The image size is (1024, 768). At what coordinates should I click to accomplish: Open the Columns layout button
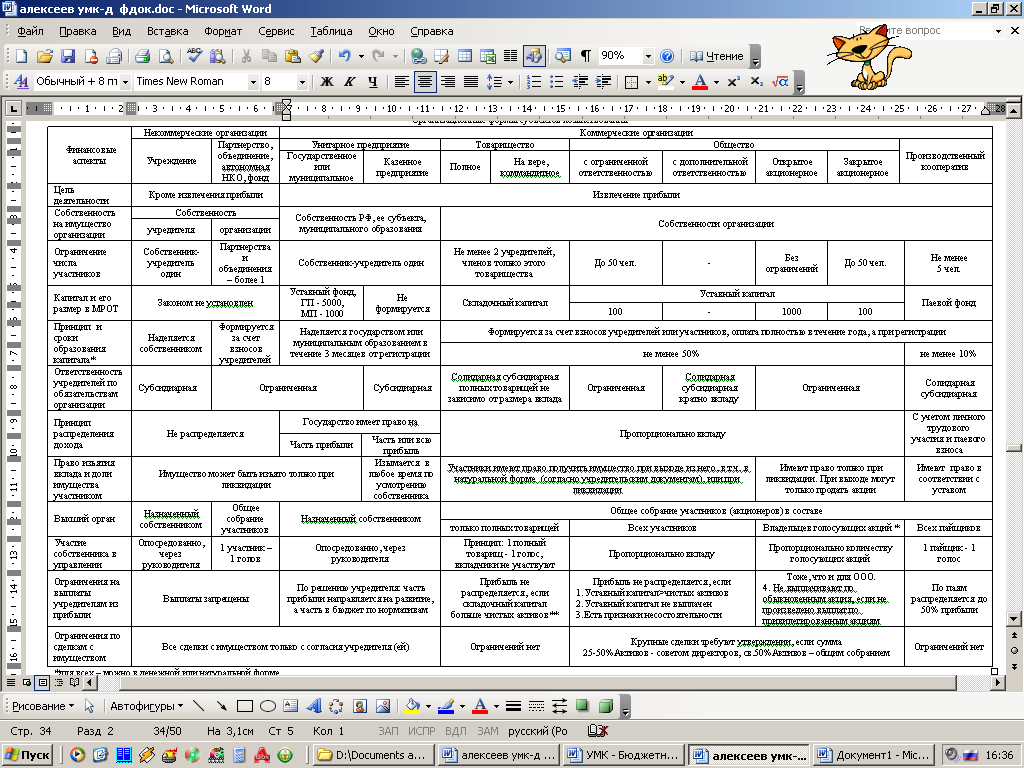[511, 56]
